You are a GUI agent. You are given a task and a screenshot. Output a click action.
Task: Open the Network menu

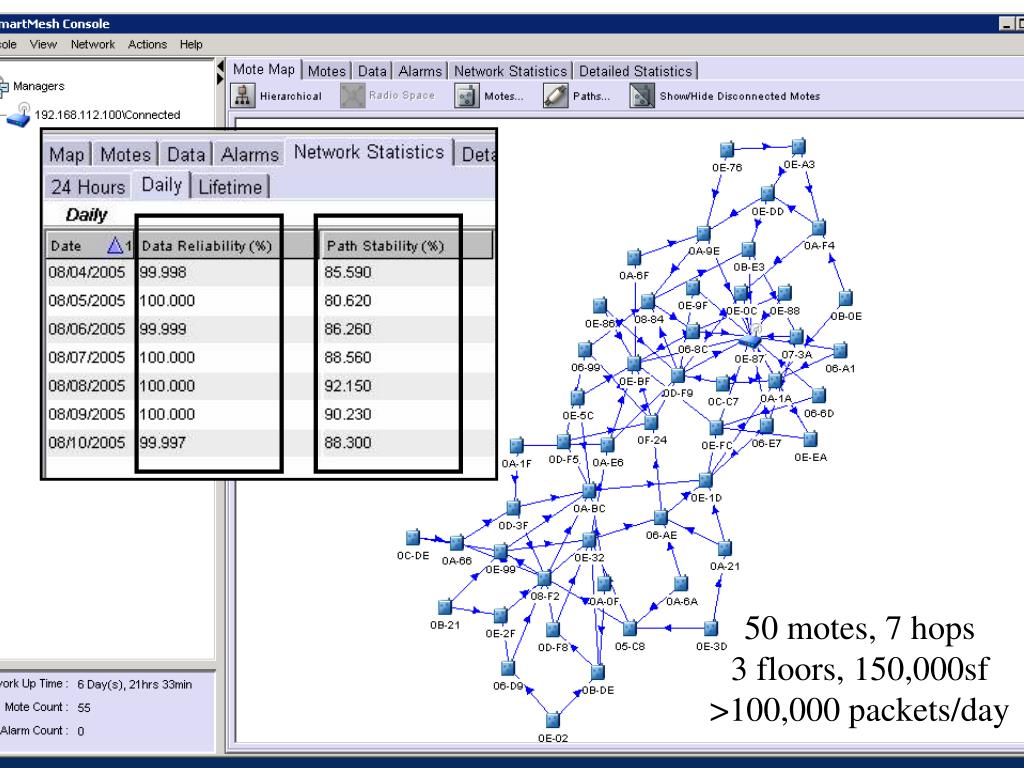93,44
